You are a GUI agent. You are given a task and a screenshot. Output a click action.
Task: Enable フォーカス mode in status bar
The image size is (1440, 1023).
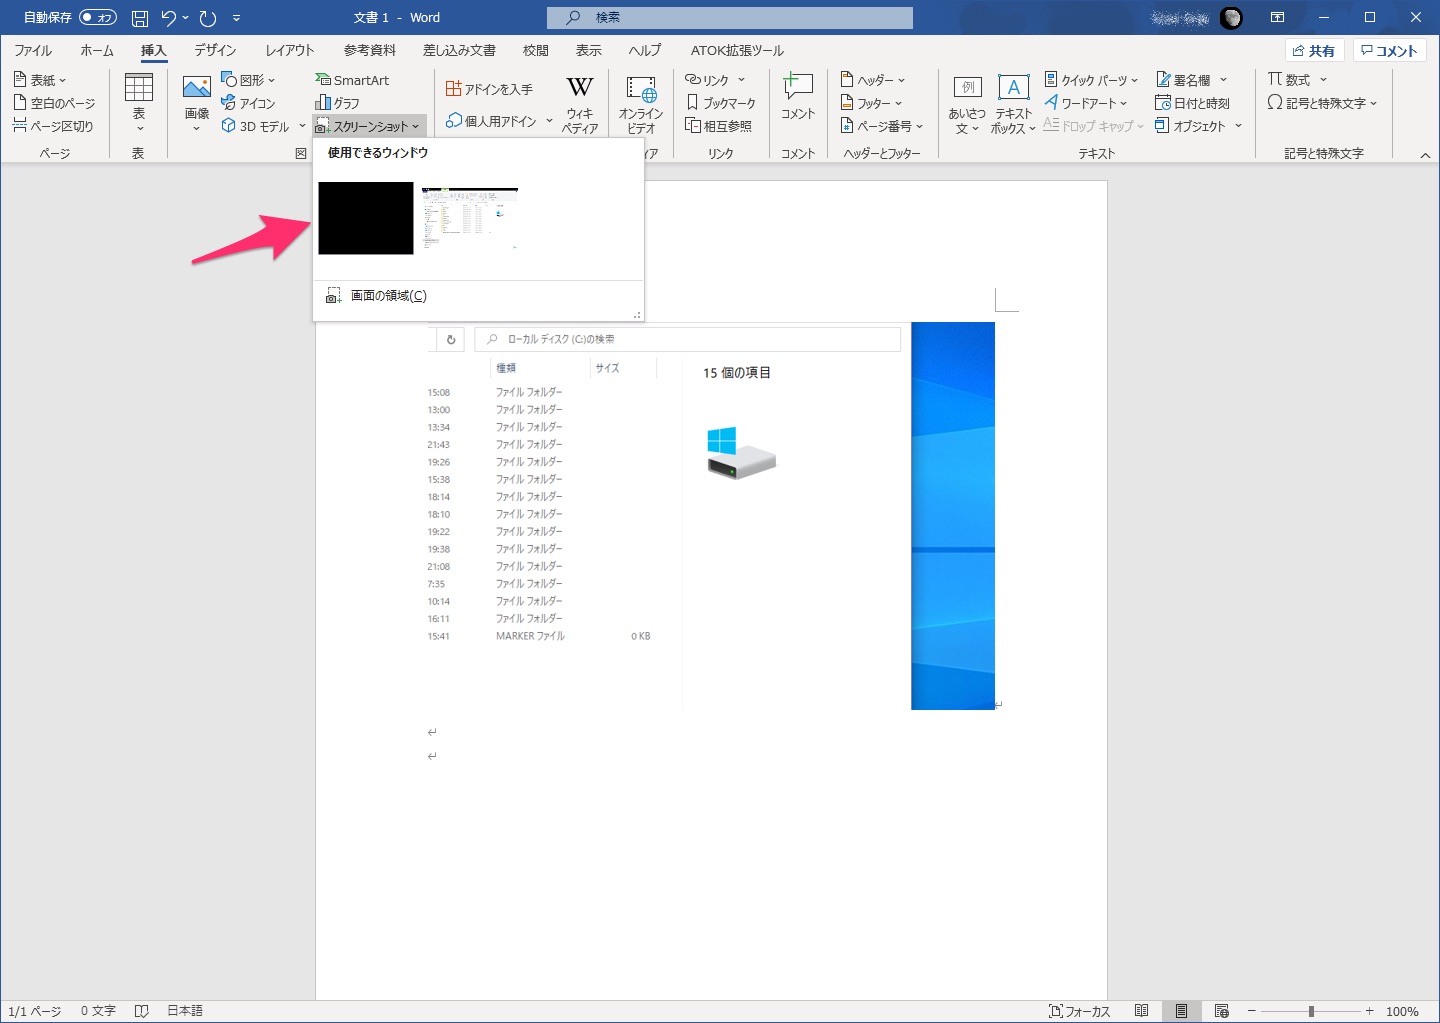(1079, 1011)
